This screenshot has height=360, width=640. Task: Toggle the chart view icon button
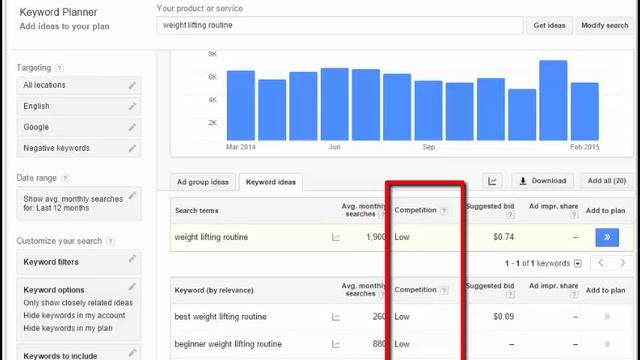click(x=492, y=181)
